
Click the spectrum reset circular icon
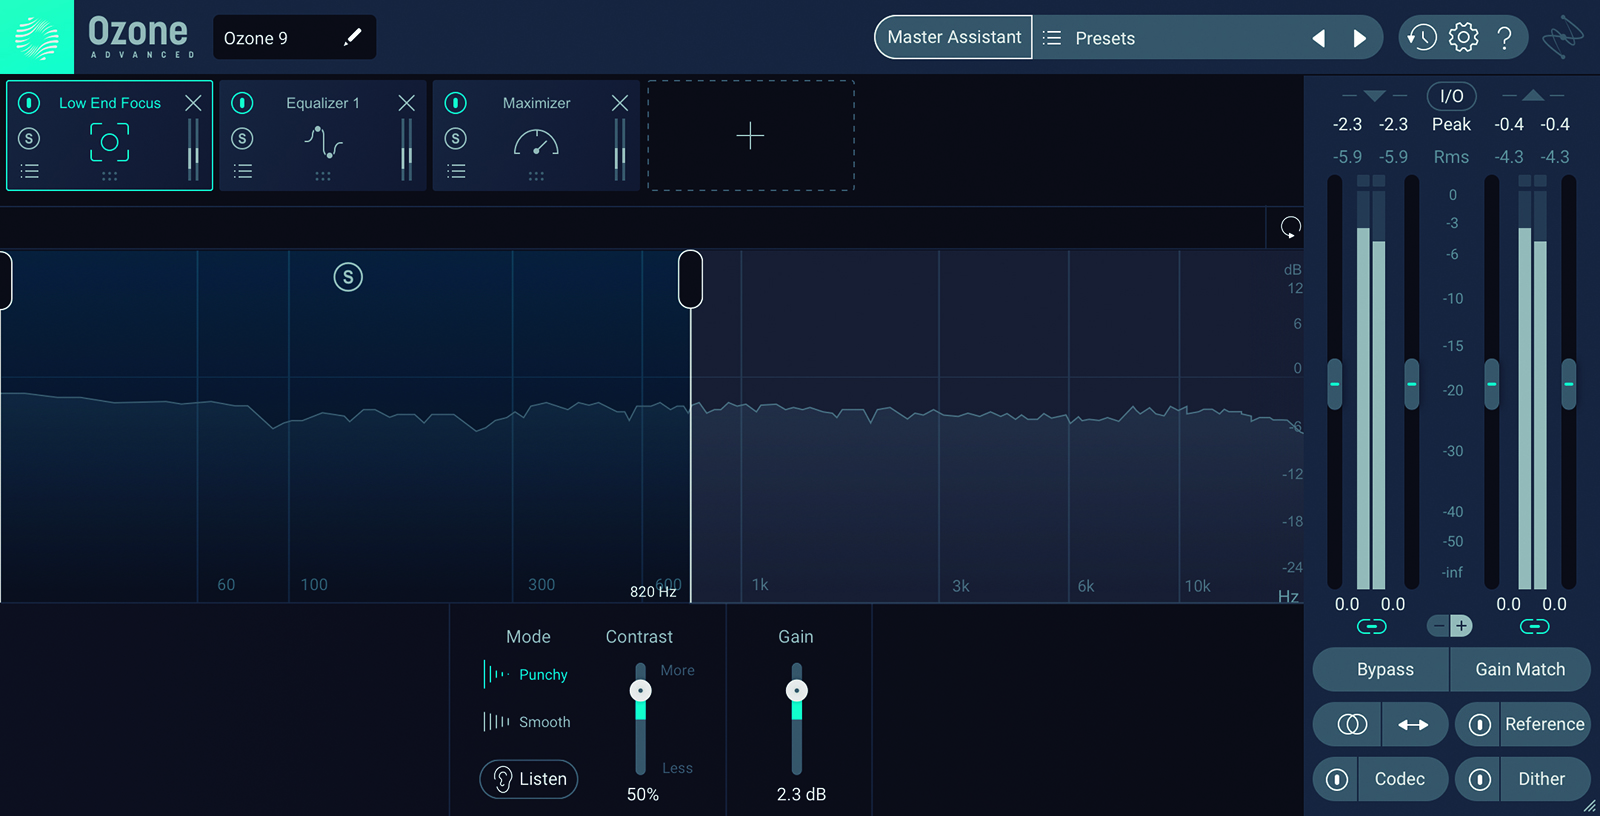click(1291, 227)
